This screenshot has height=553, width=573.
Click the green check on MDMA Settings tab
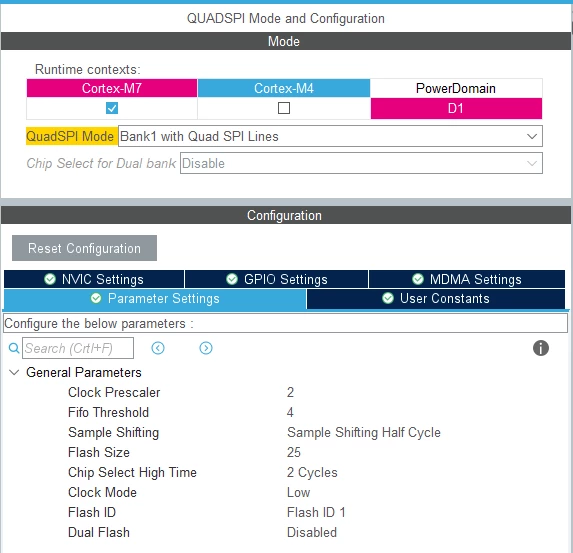pyautogui.click(x=418, y=279)
